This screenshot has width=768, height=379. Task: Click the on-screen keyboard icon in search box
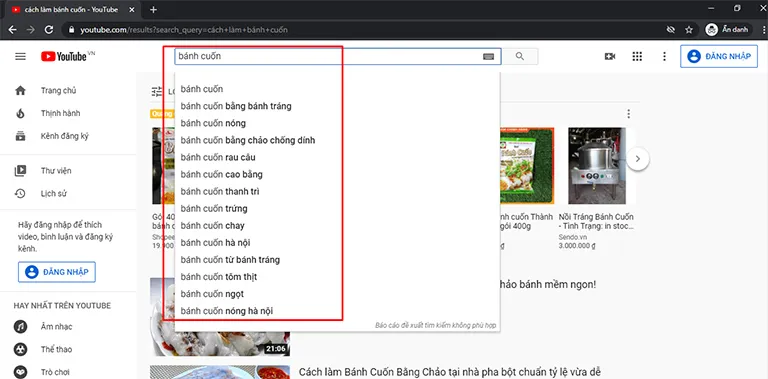[488, 56]
